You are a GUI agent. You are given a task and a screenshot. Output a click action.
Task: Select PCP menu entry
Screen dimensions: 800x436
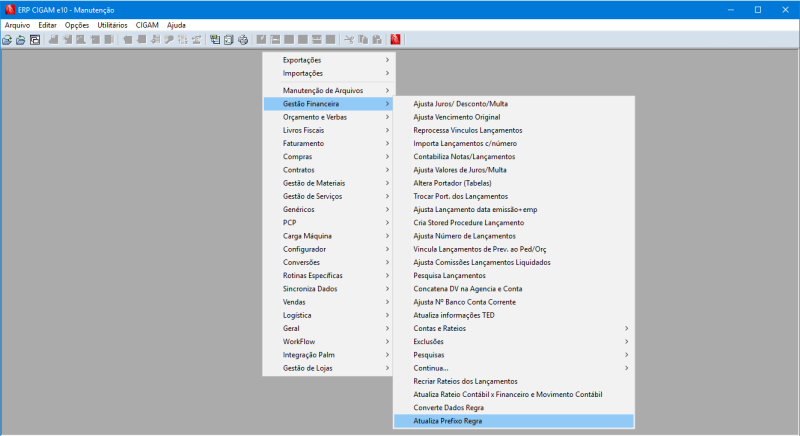click(328, 223)
